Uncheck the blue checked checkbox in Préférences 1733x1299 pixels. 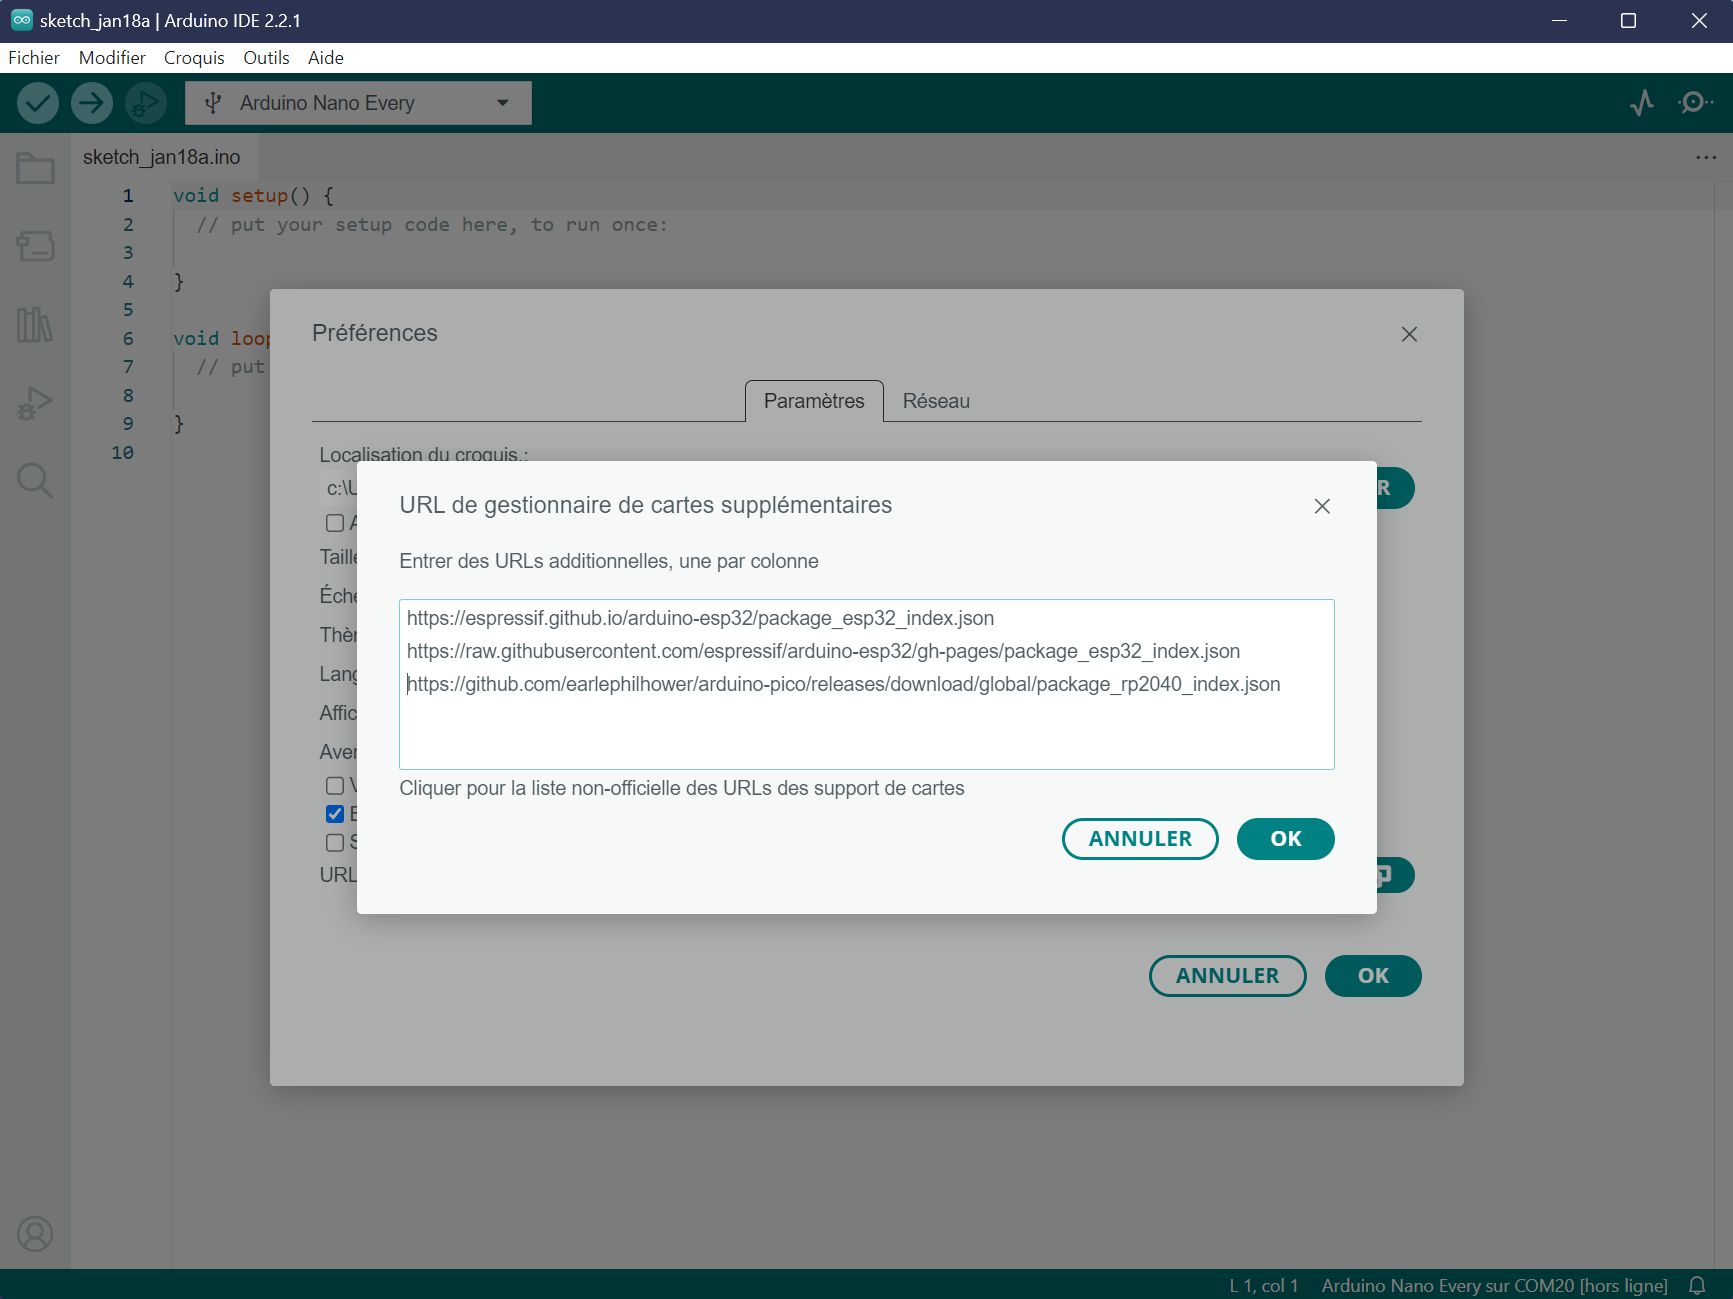click(335, 814)
